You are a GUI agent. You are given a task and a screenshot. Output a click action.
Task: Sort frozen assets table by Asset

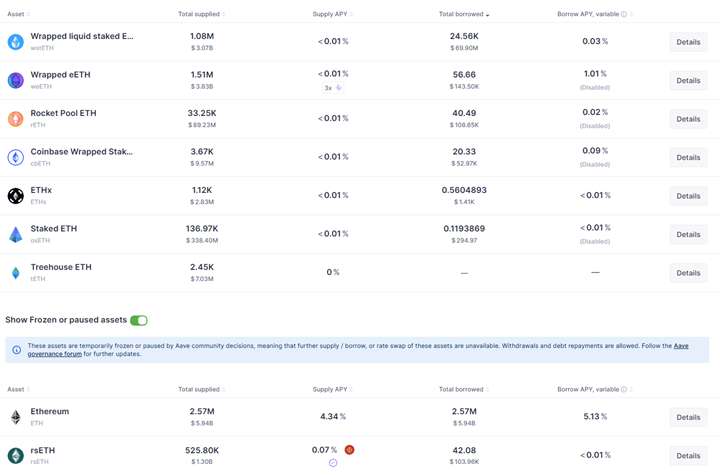tap(18, 389)
